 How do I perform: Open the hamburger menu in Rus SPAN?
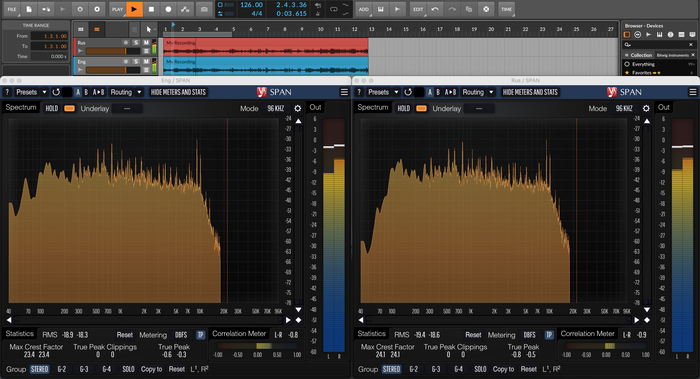pos(692,92)
